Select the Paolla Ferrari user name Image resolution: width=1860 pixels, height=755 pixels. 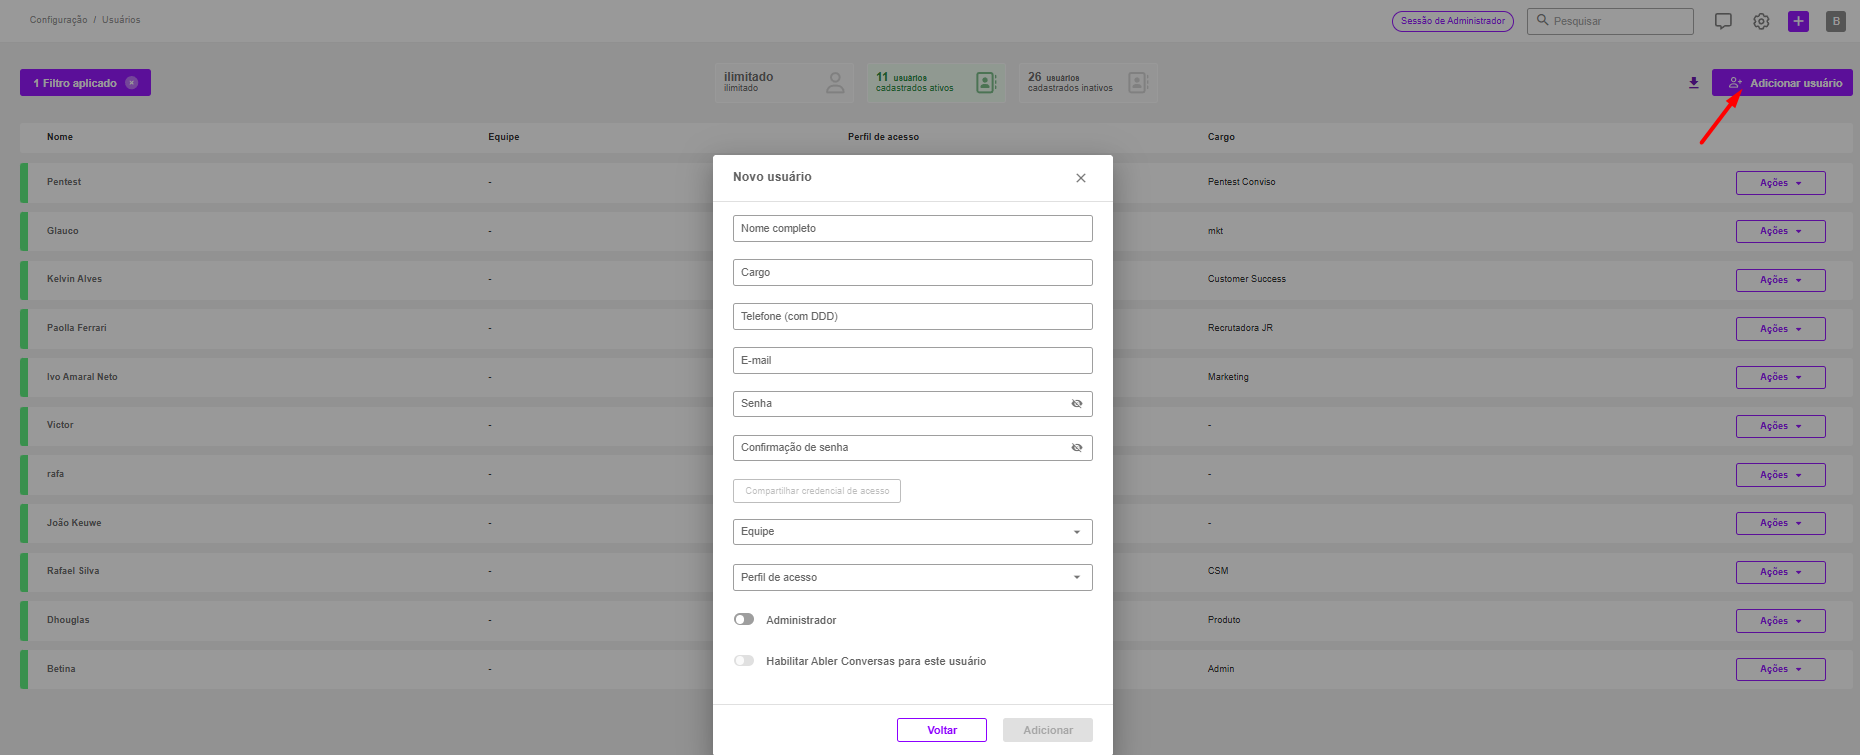point(76,328)
